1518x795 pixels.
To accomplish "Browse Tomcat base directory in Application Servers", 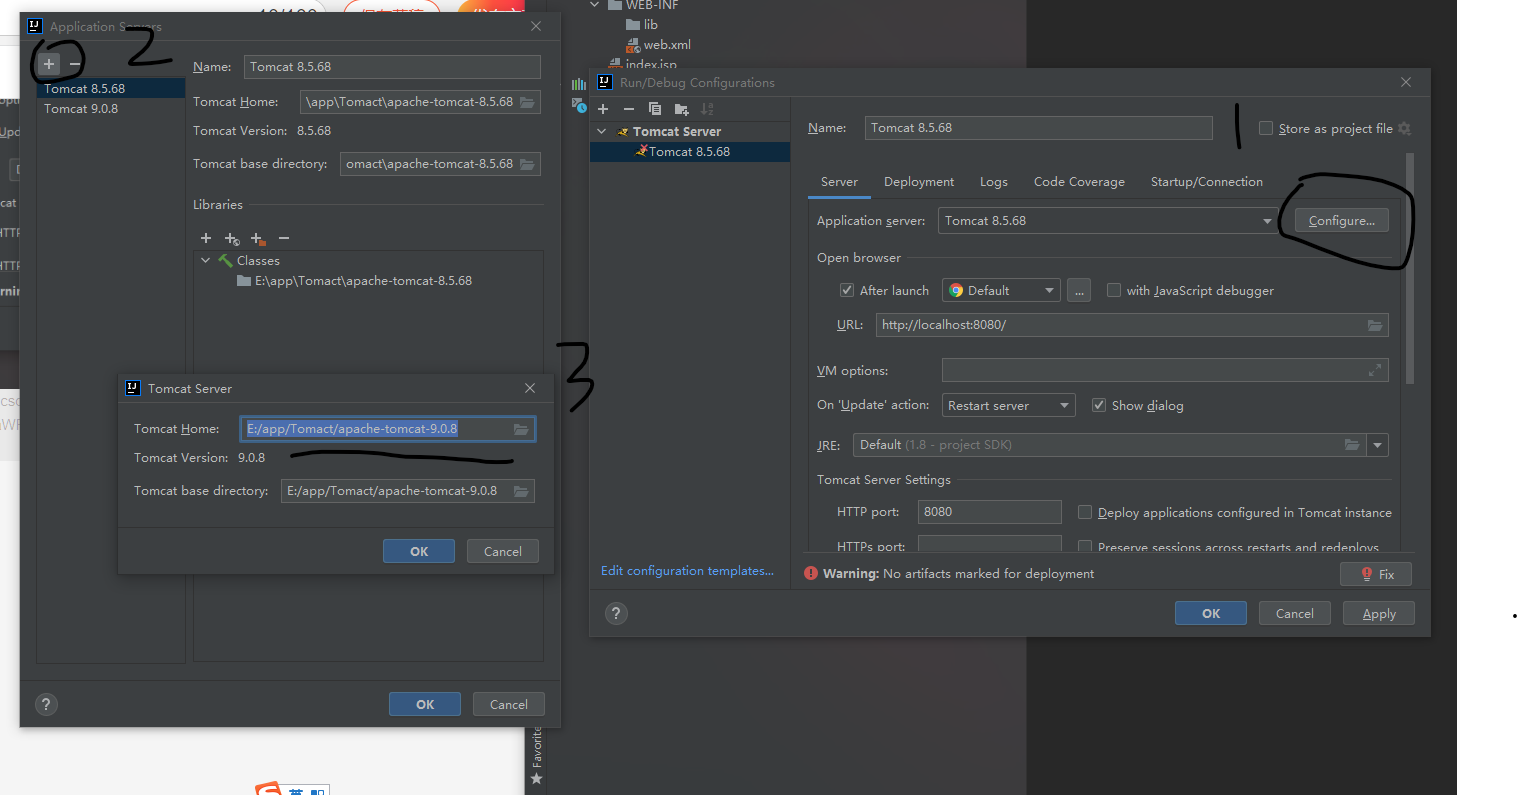I will coord(527,164).
